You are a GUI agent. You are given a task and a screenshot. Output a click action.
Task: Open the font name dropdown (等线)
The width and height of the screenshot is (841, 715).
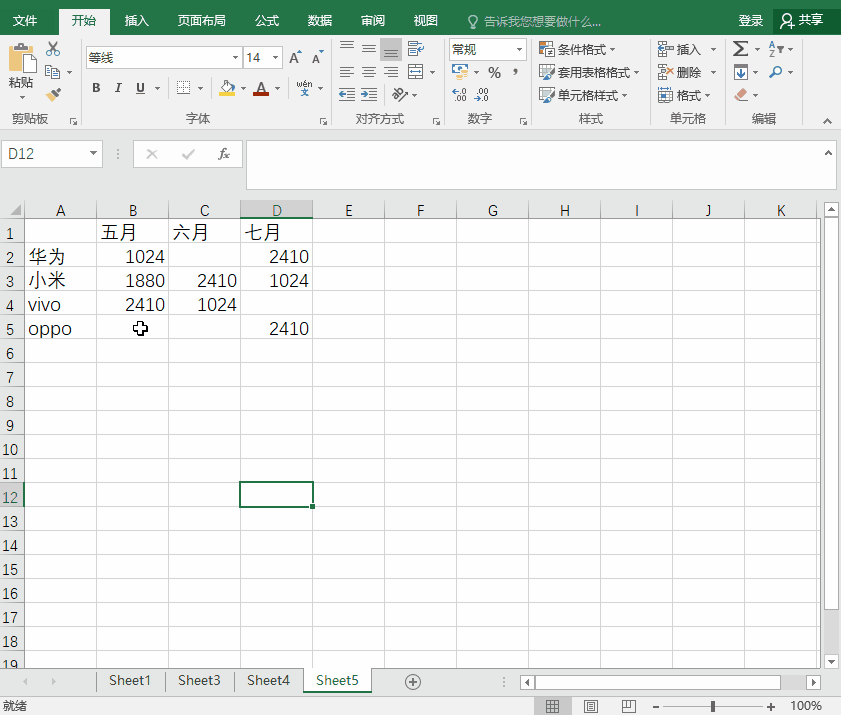(x=235, y=57)
